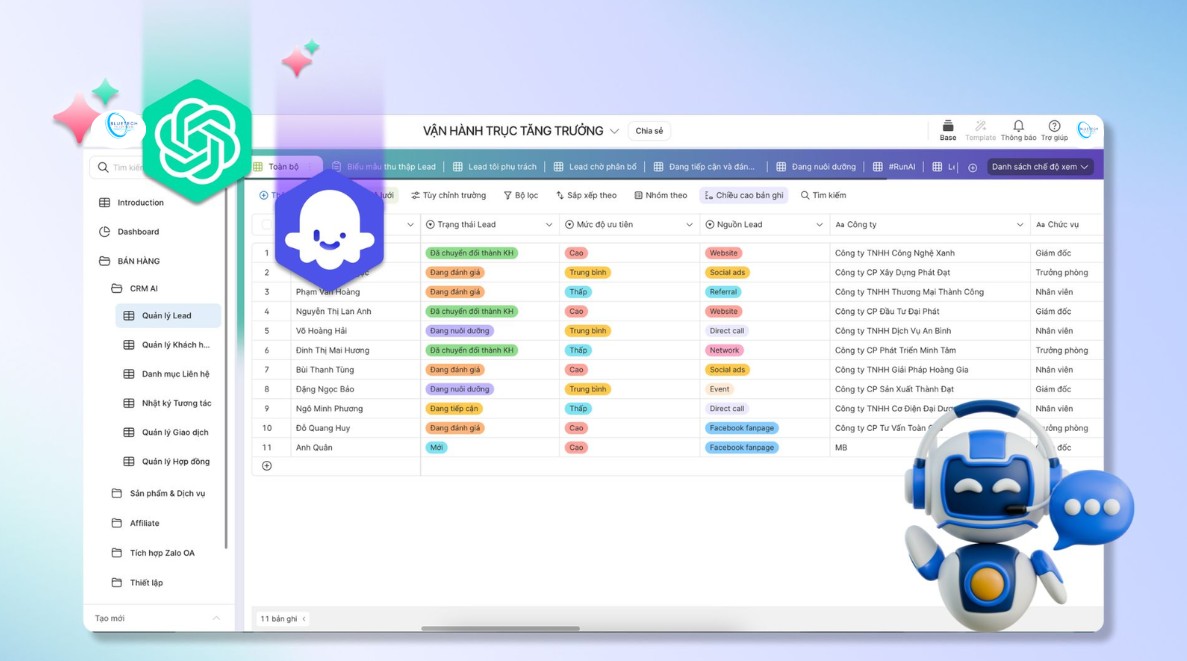Open the name column dropdown arrow
This screenshot has height=661, width=1187.
point(410,225)
